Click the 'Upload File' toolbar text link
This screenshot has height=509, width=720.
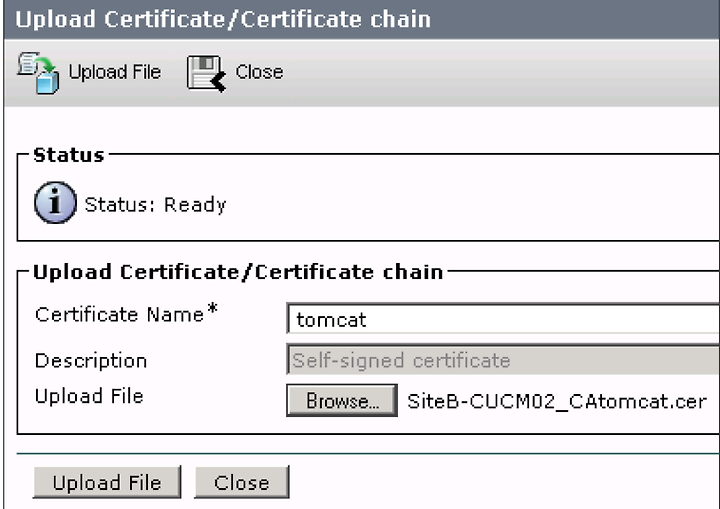[x=115, y=72]
